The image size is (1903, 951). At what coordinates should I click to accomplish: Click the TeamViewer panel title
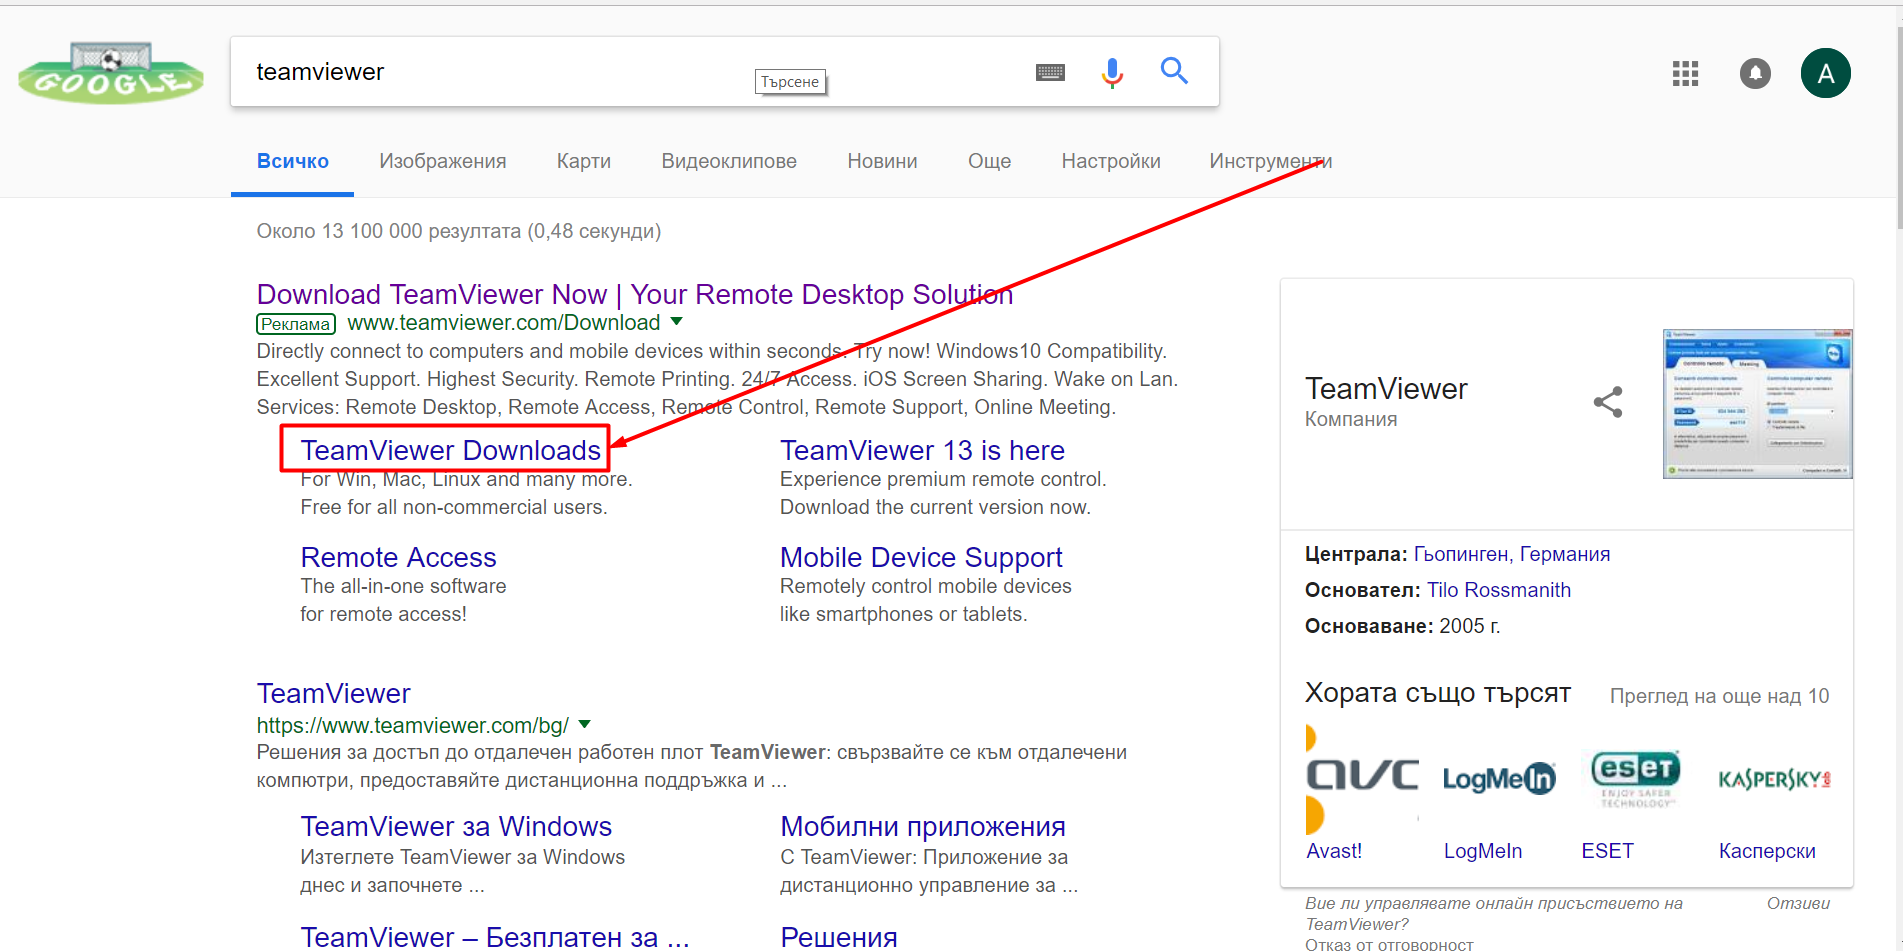coord(1386,388)
